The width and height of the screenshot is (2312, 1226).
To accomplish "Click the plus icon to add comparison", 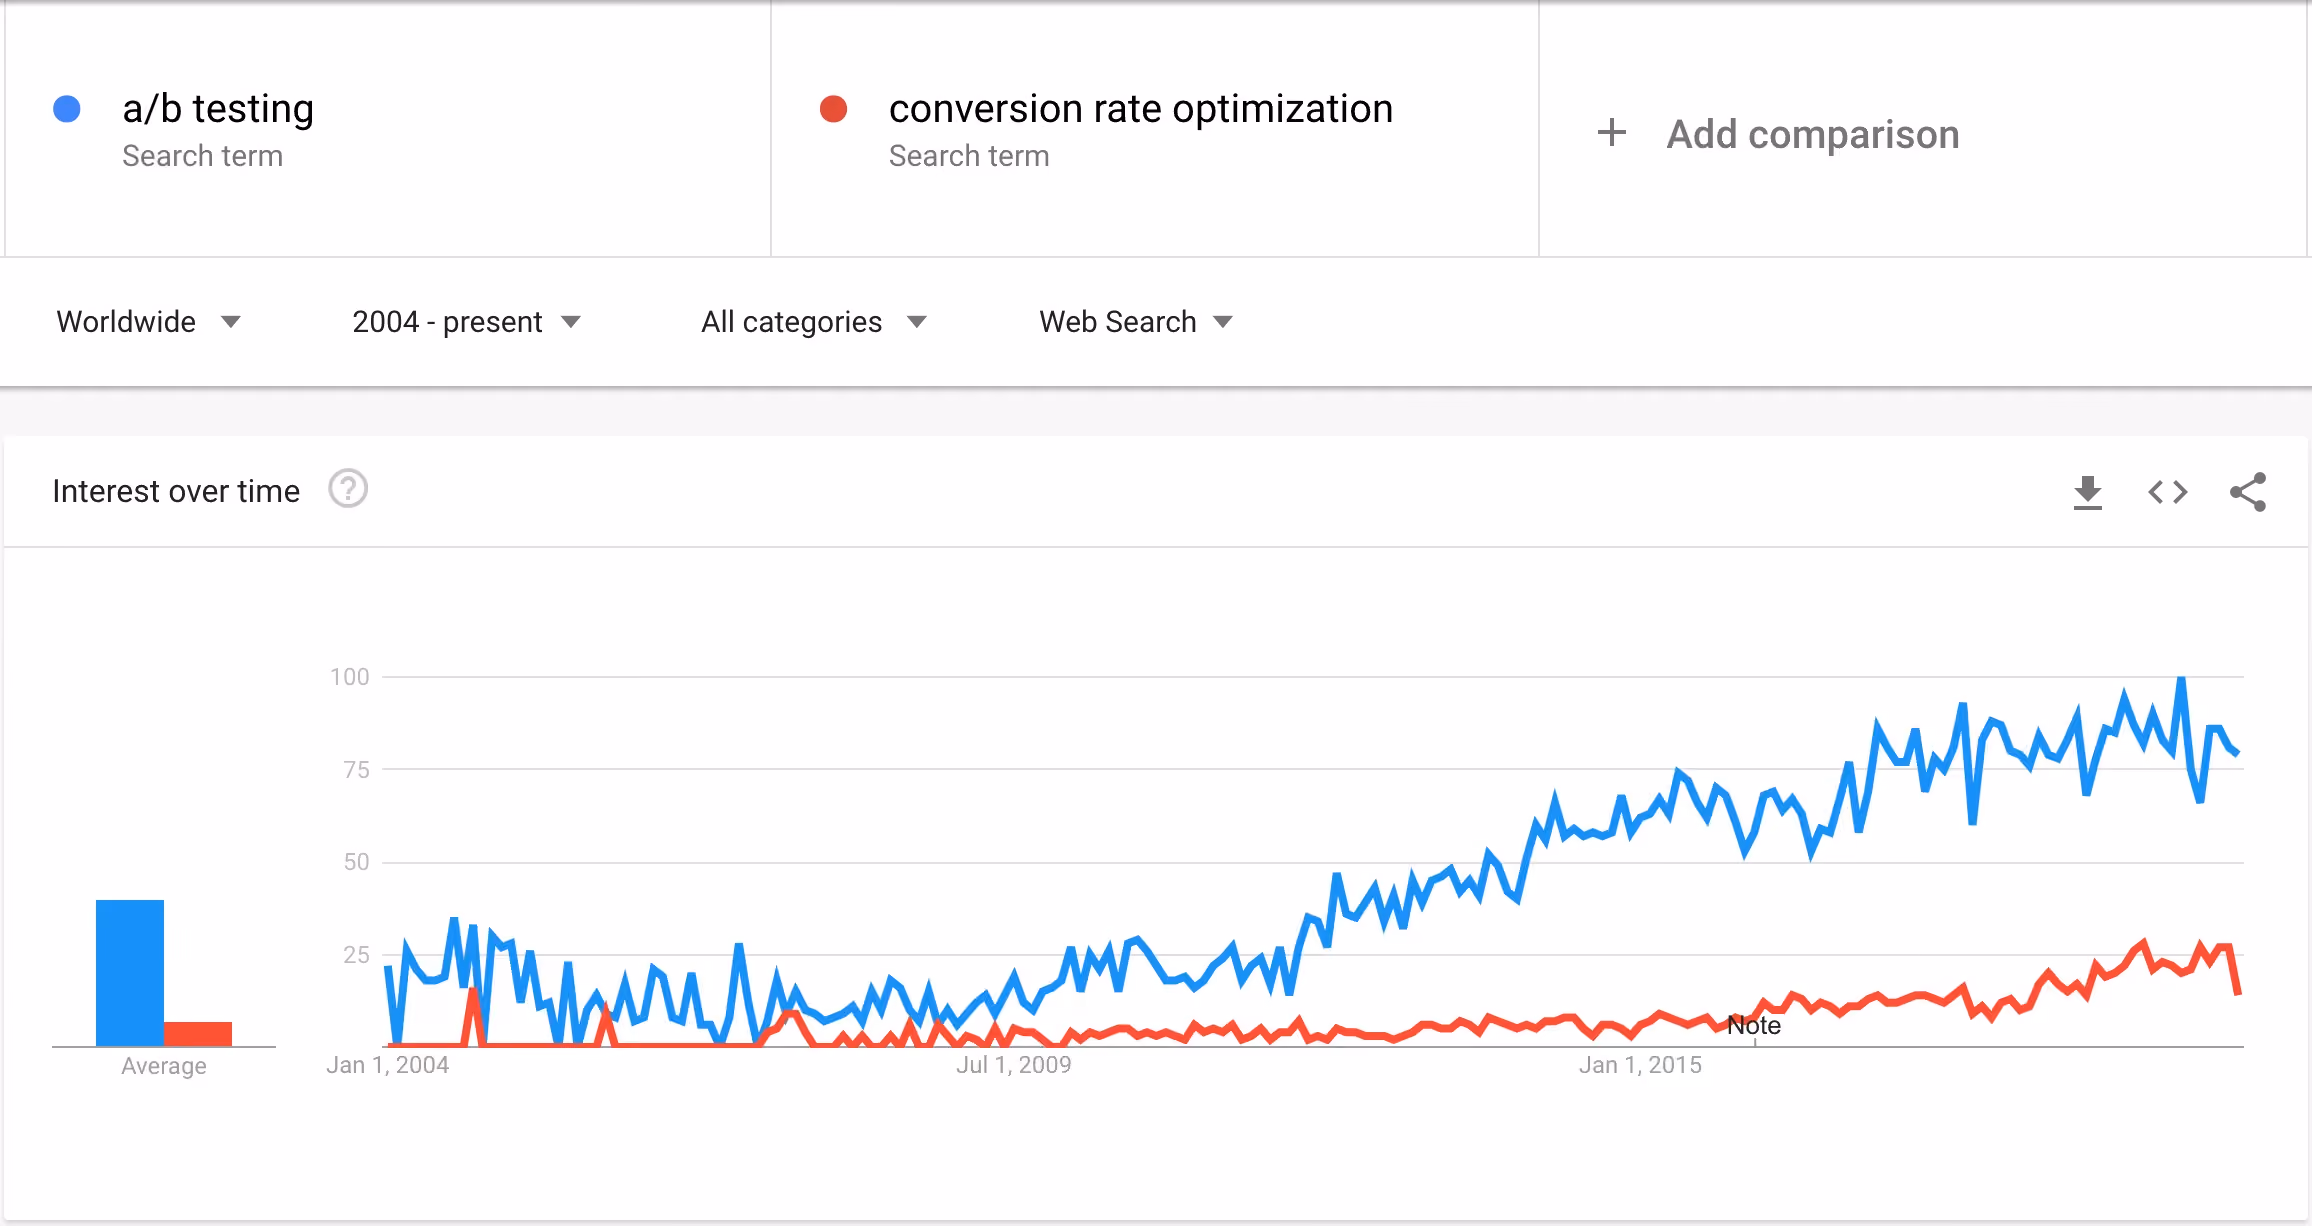I will tap(1612, 132).
